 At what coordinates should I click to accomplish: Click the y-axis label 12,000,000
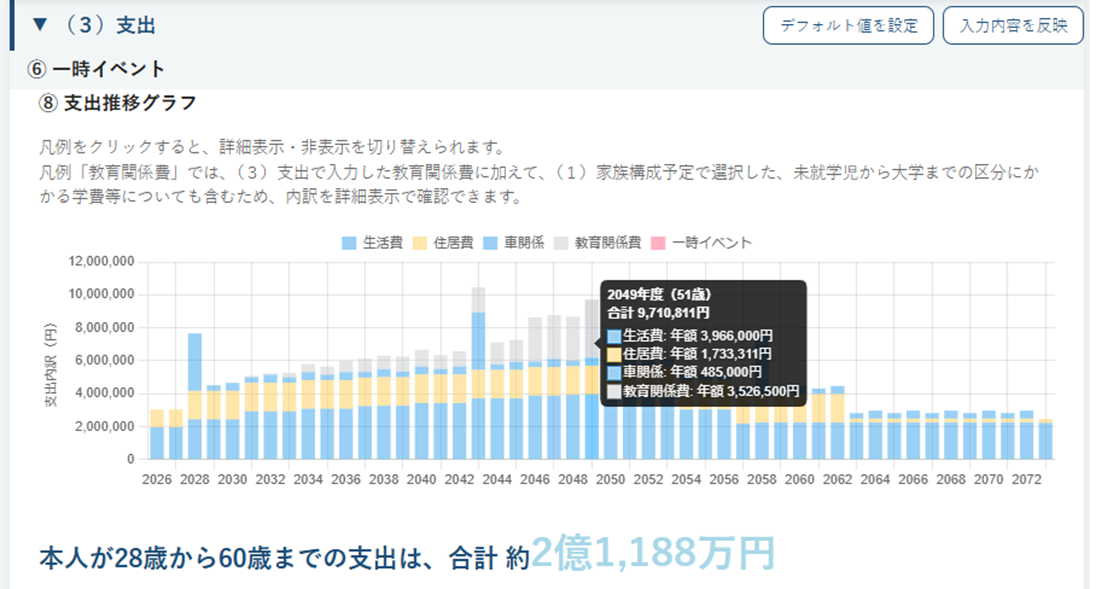(x=101, y=262)
